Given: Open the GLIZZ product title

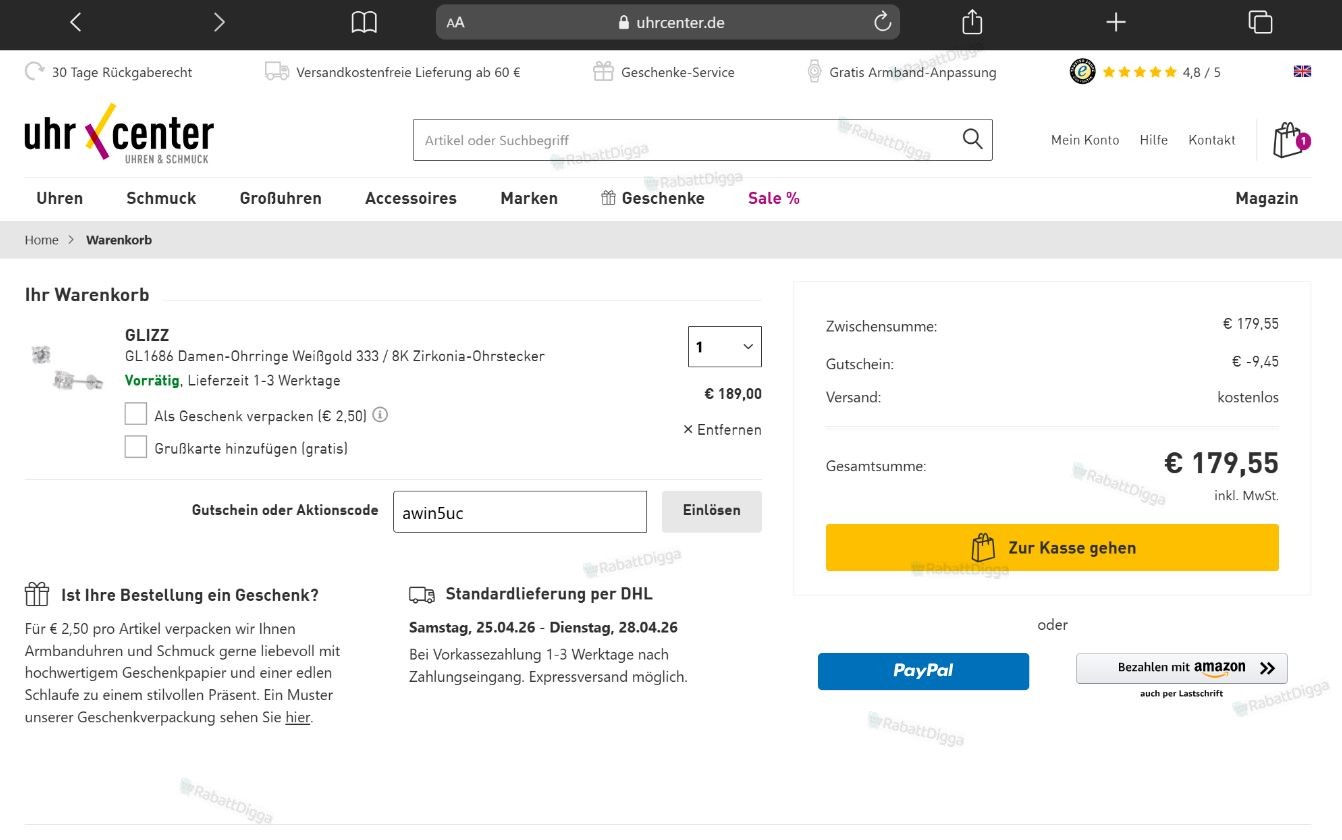Looking at the screenshot, I should (147, 335).
